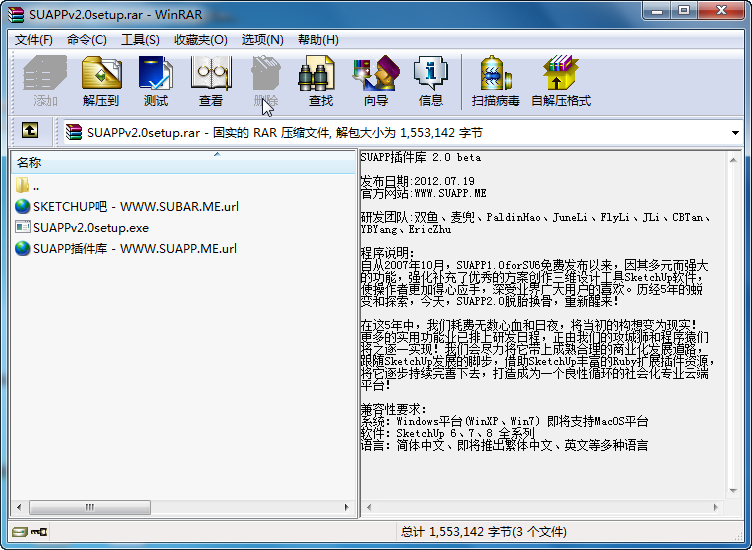Start Virus Scan (扫描病毒)
Viewport: 752px width, 550px height.
(495, 81)
